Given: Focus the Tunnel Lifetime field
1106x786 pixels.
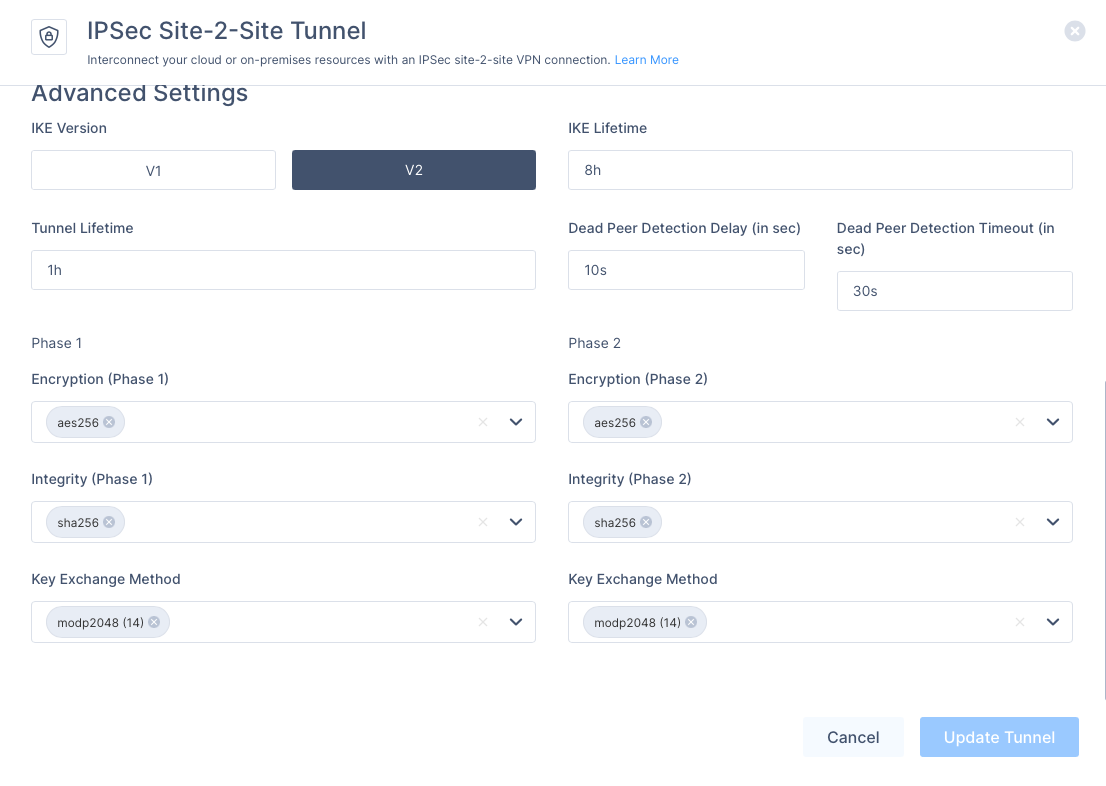Looking at the screenshot, I should point(283,270).
